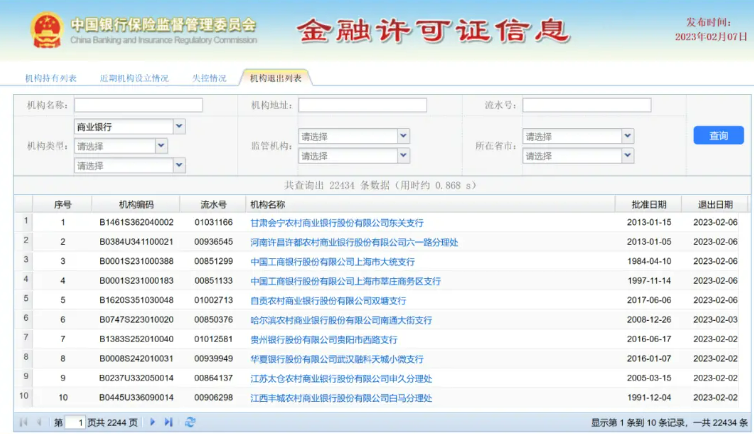Sort by 机构名称 column header
The width and height of the screenshot is (754, 434).
pos(430,205)
